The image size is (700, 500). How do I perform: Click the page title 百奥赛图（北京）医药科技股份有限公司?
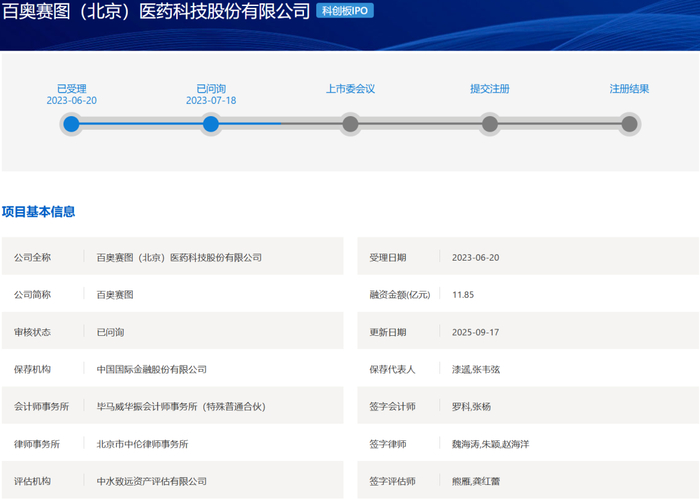click(156, 11)
